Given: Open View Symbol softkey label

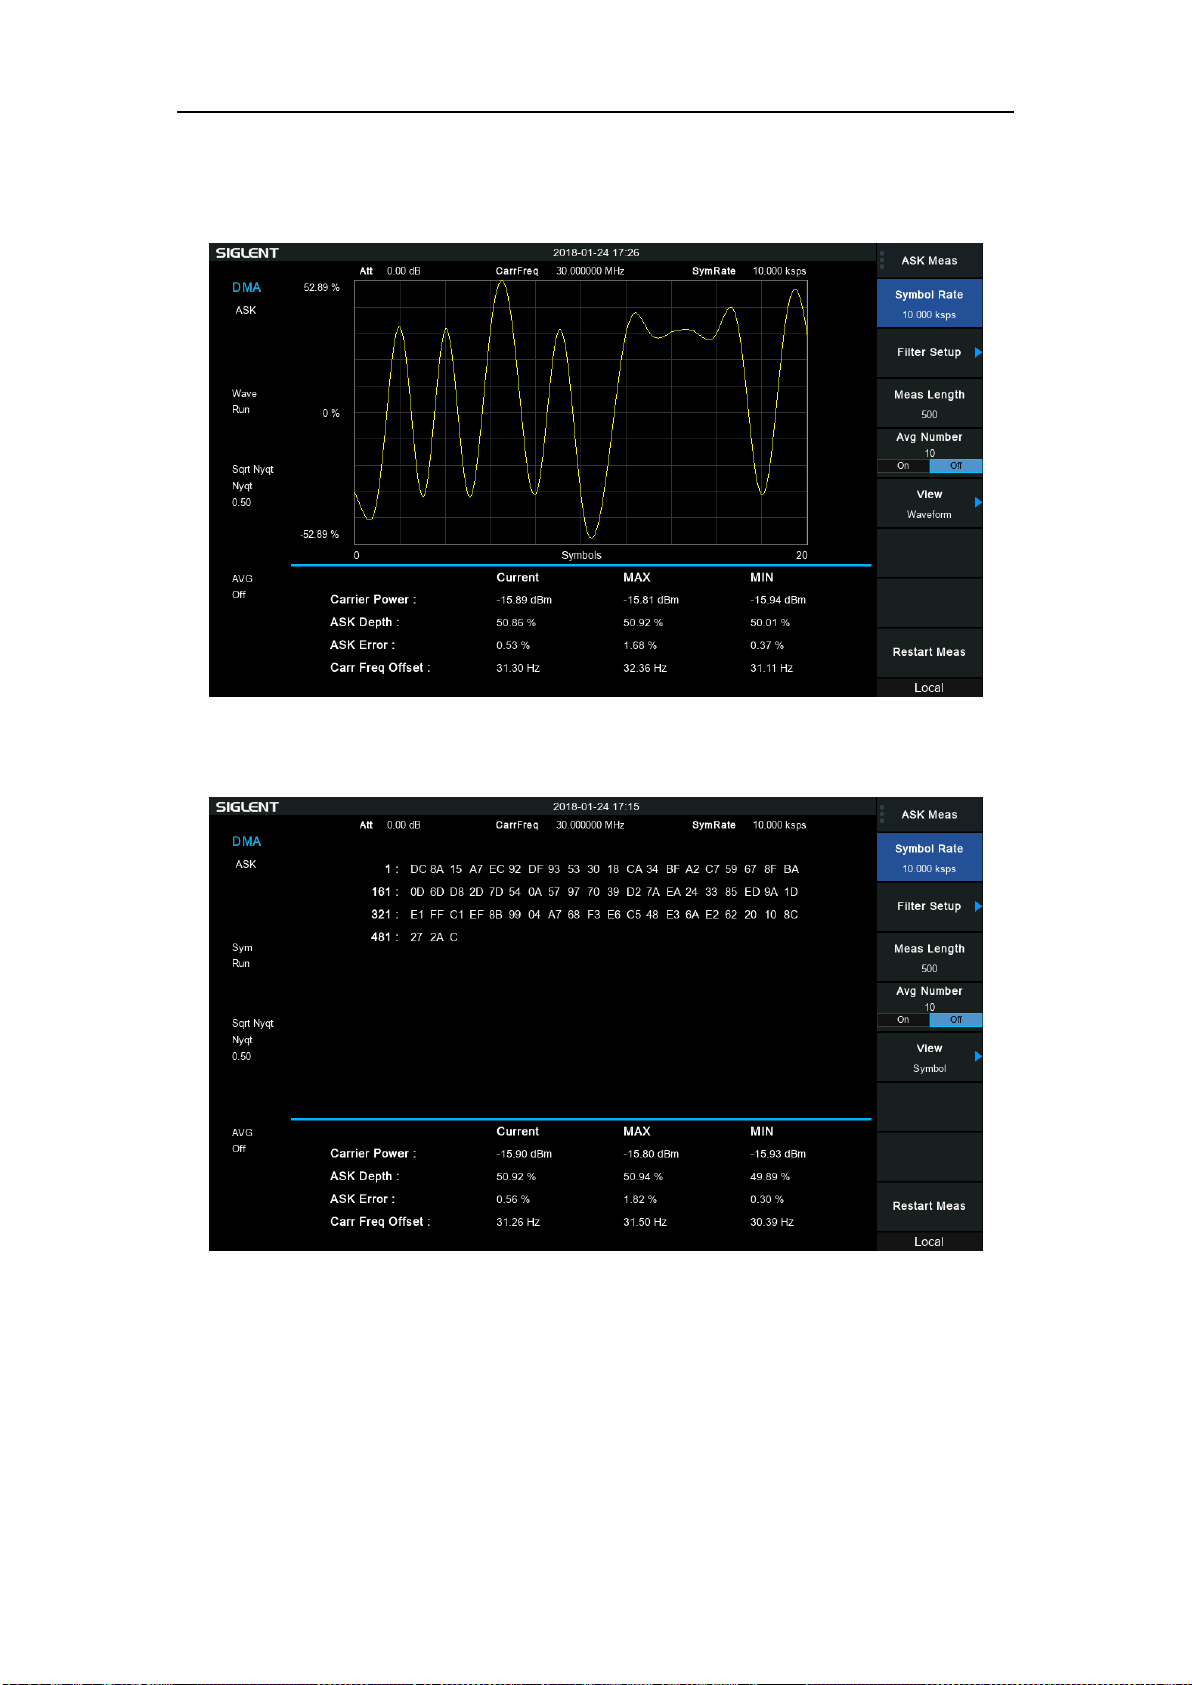Looking at the screenshot, I should click(929, 1058).
